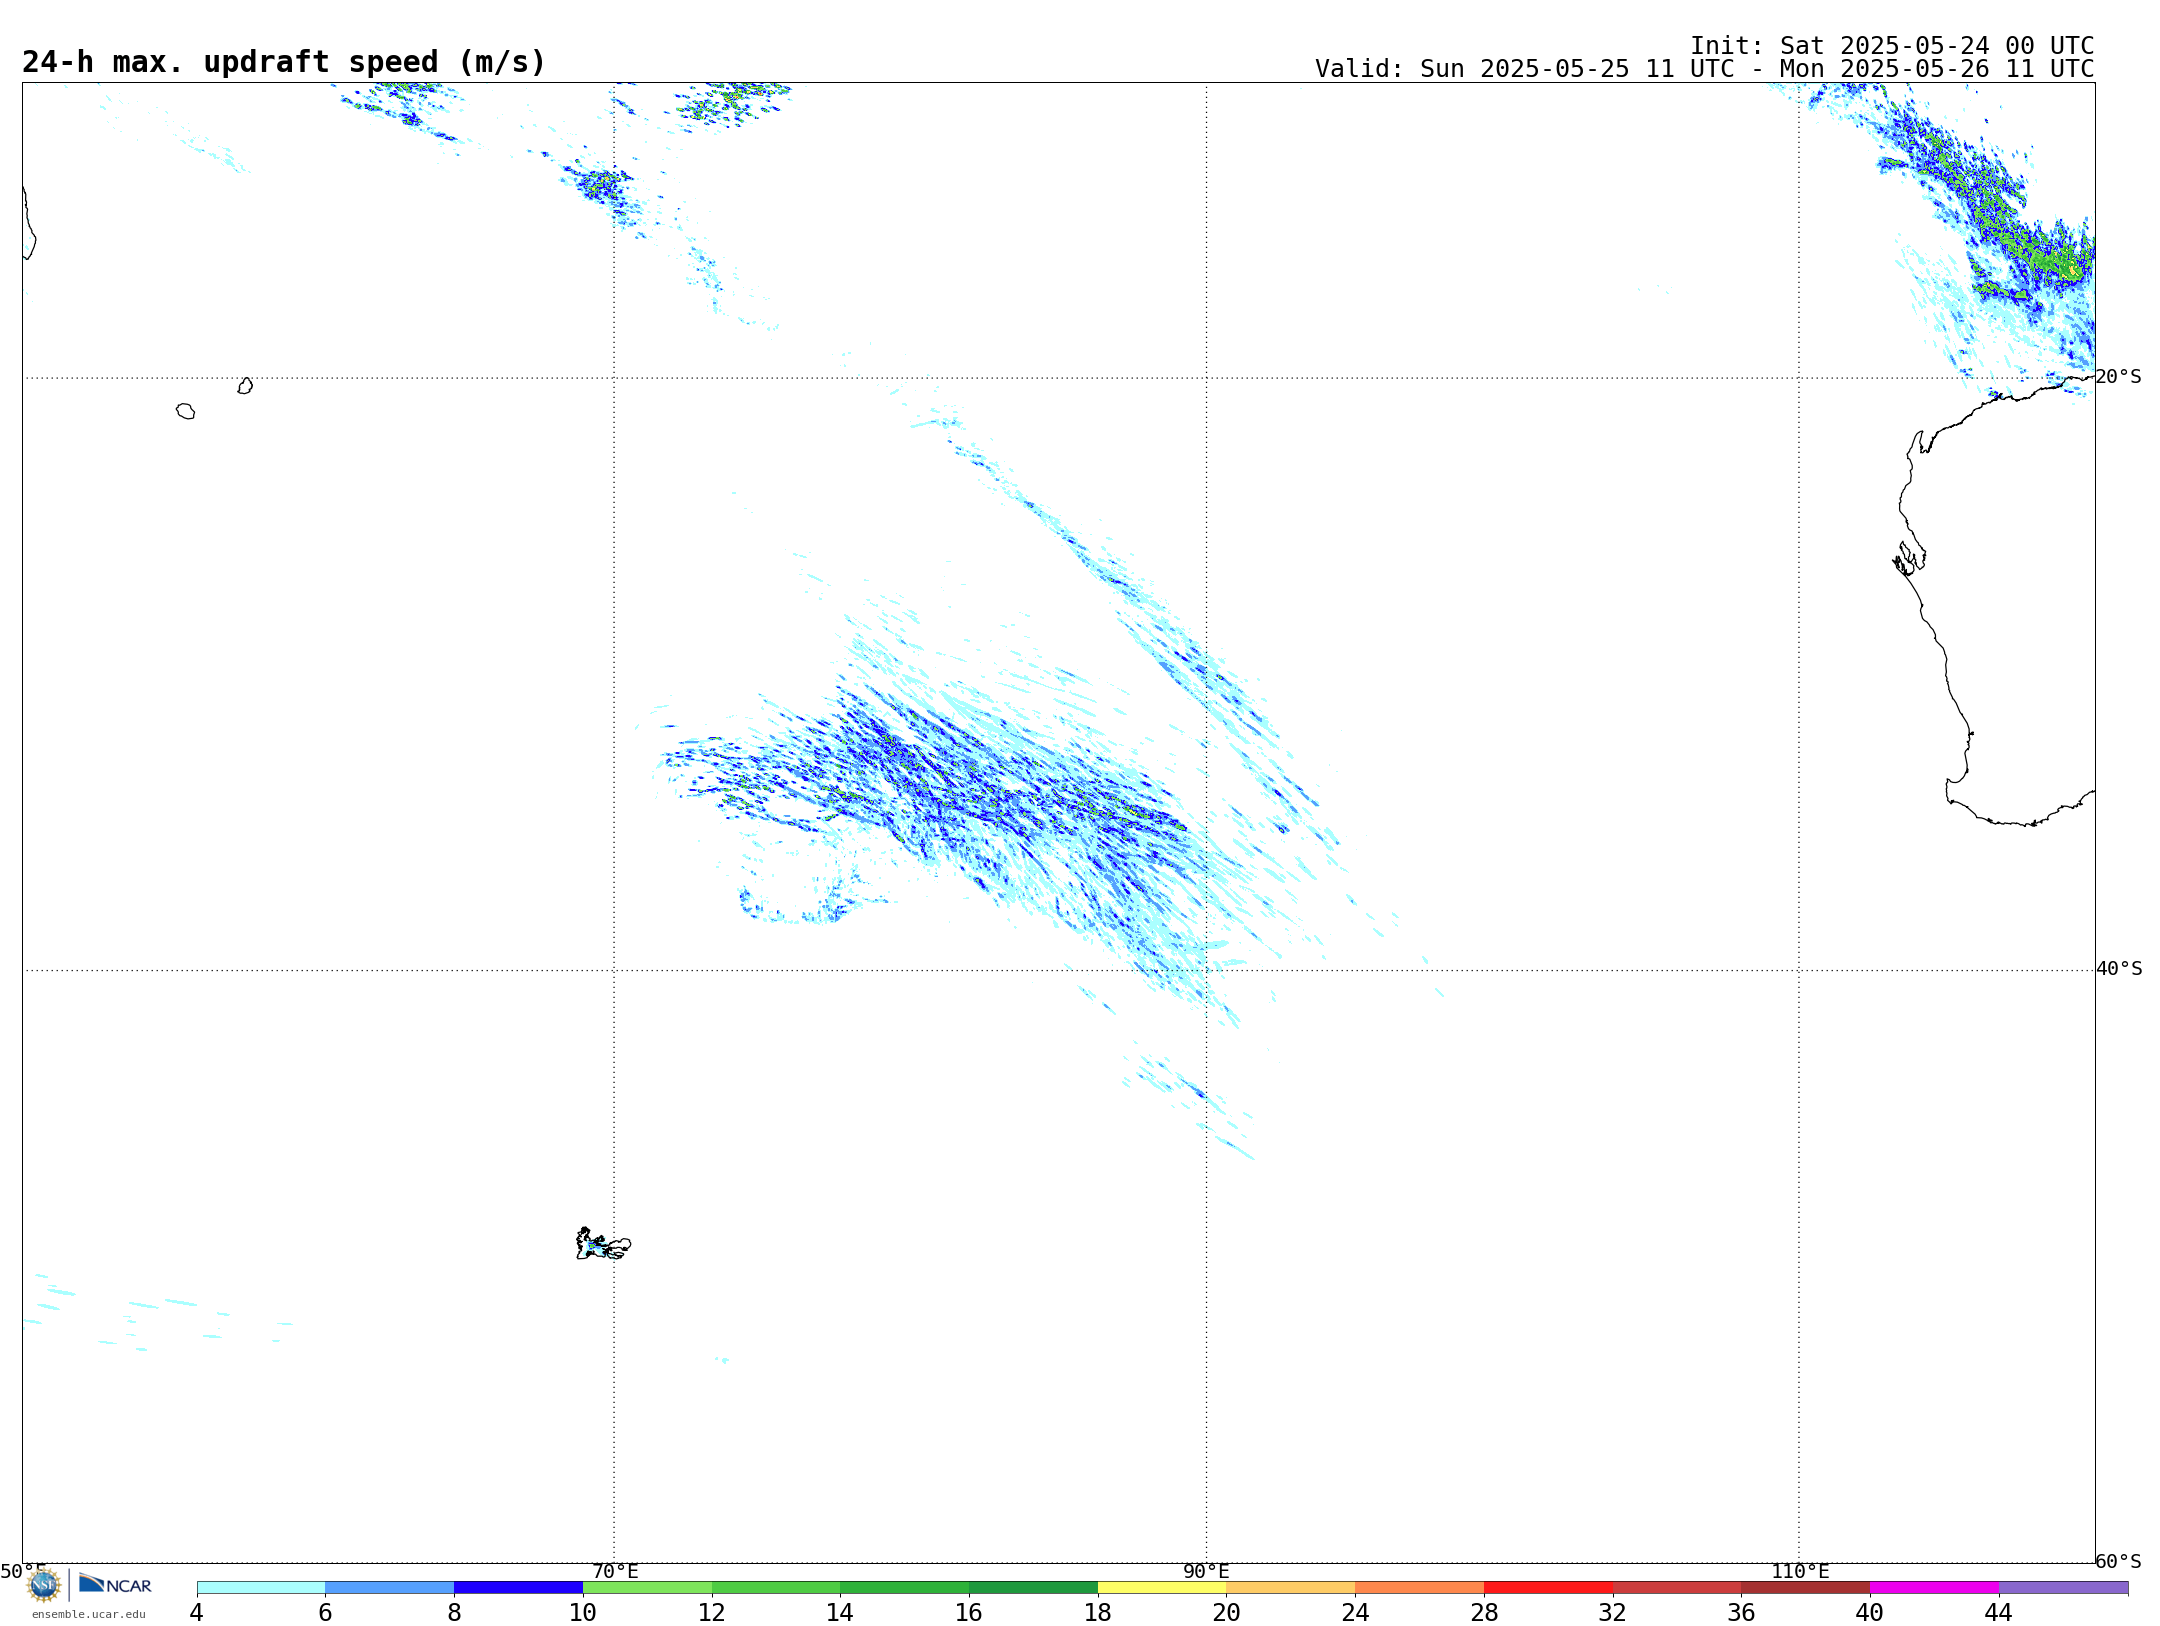Select the dark blue 8–10 colorbar swatch

519,1588
